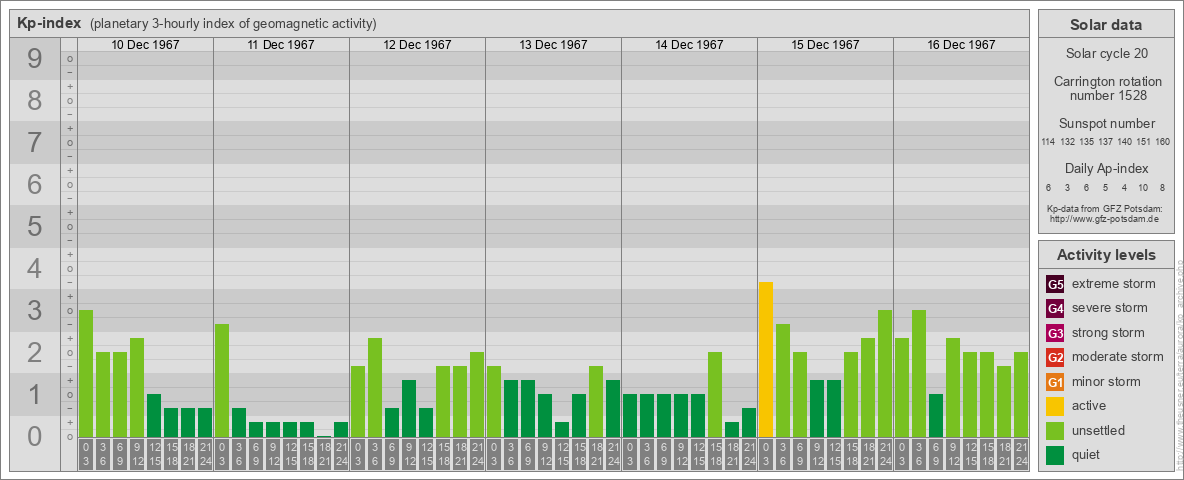Screen dimensions: 1184x480
Task: Click the 18-21 hour bar on 13 Dec
Action: pos(596,402)
